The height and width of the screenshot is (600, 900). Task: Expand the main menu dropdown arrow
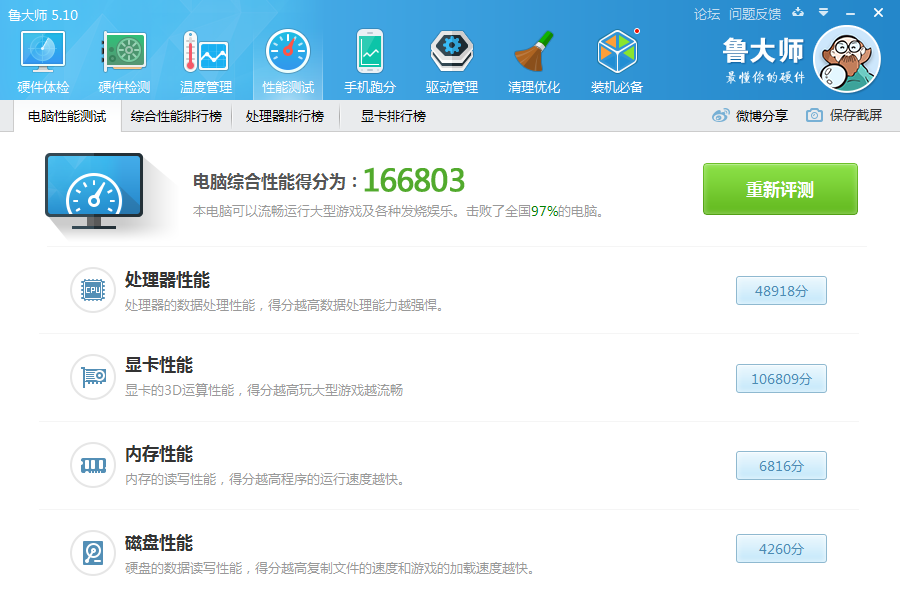tap(823, 13)
